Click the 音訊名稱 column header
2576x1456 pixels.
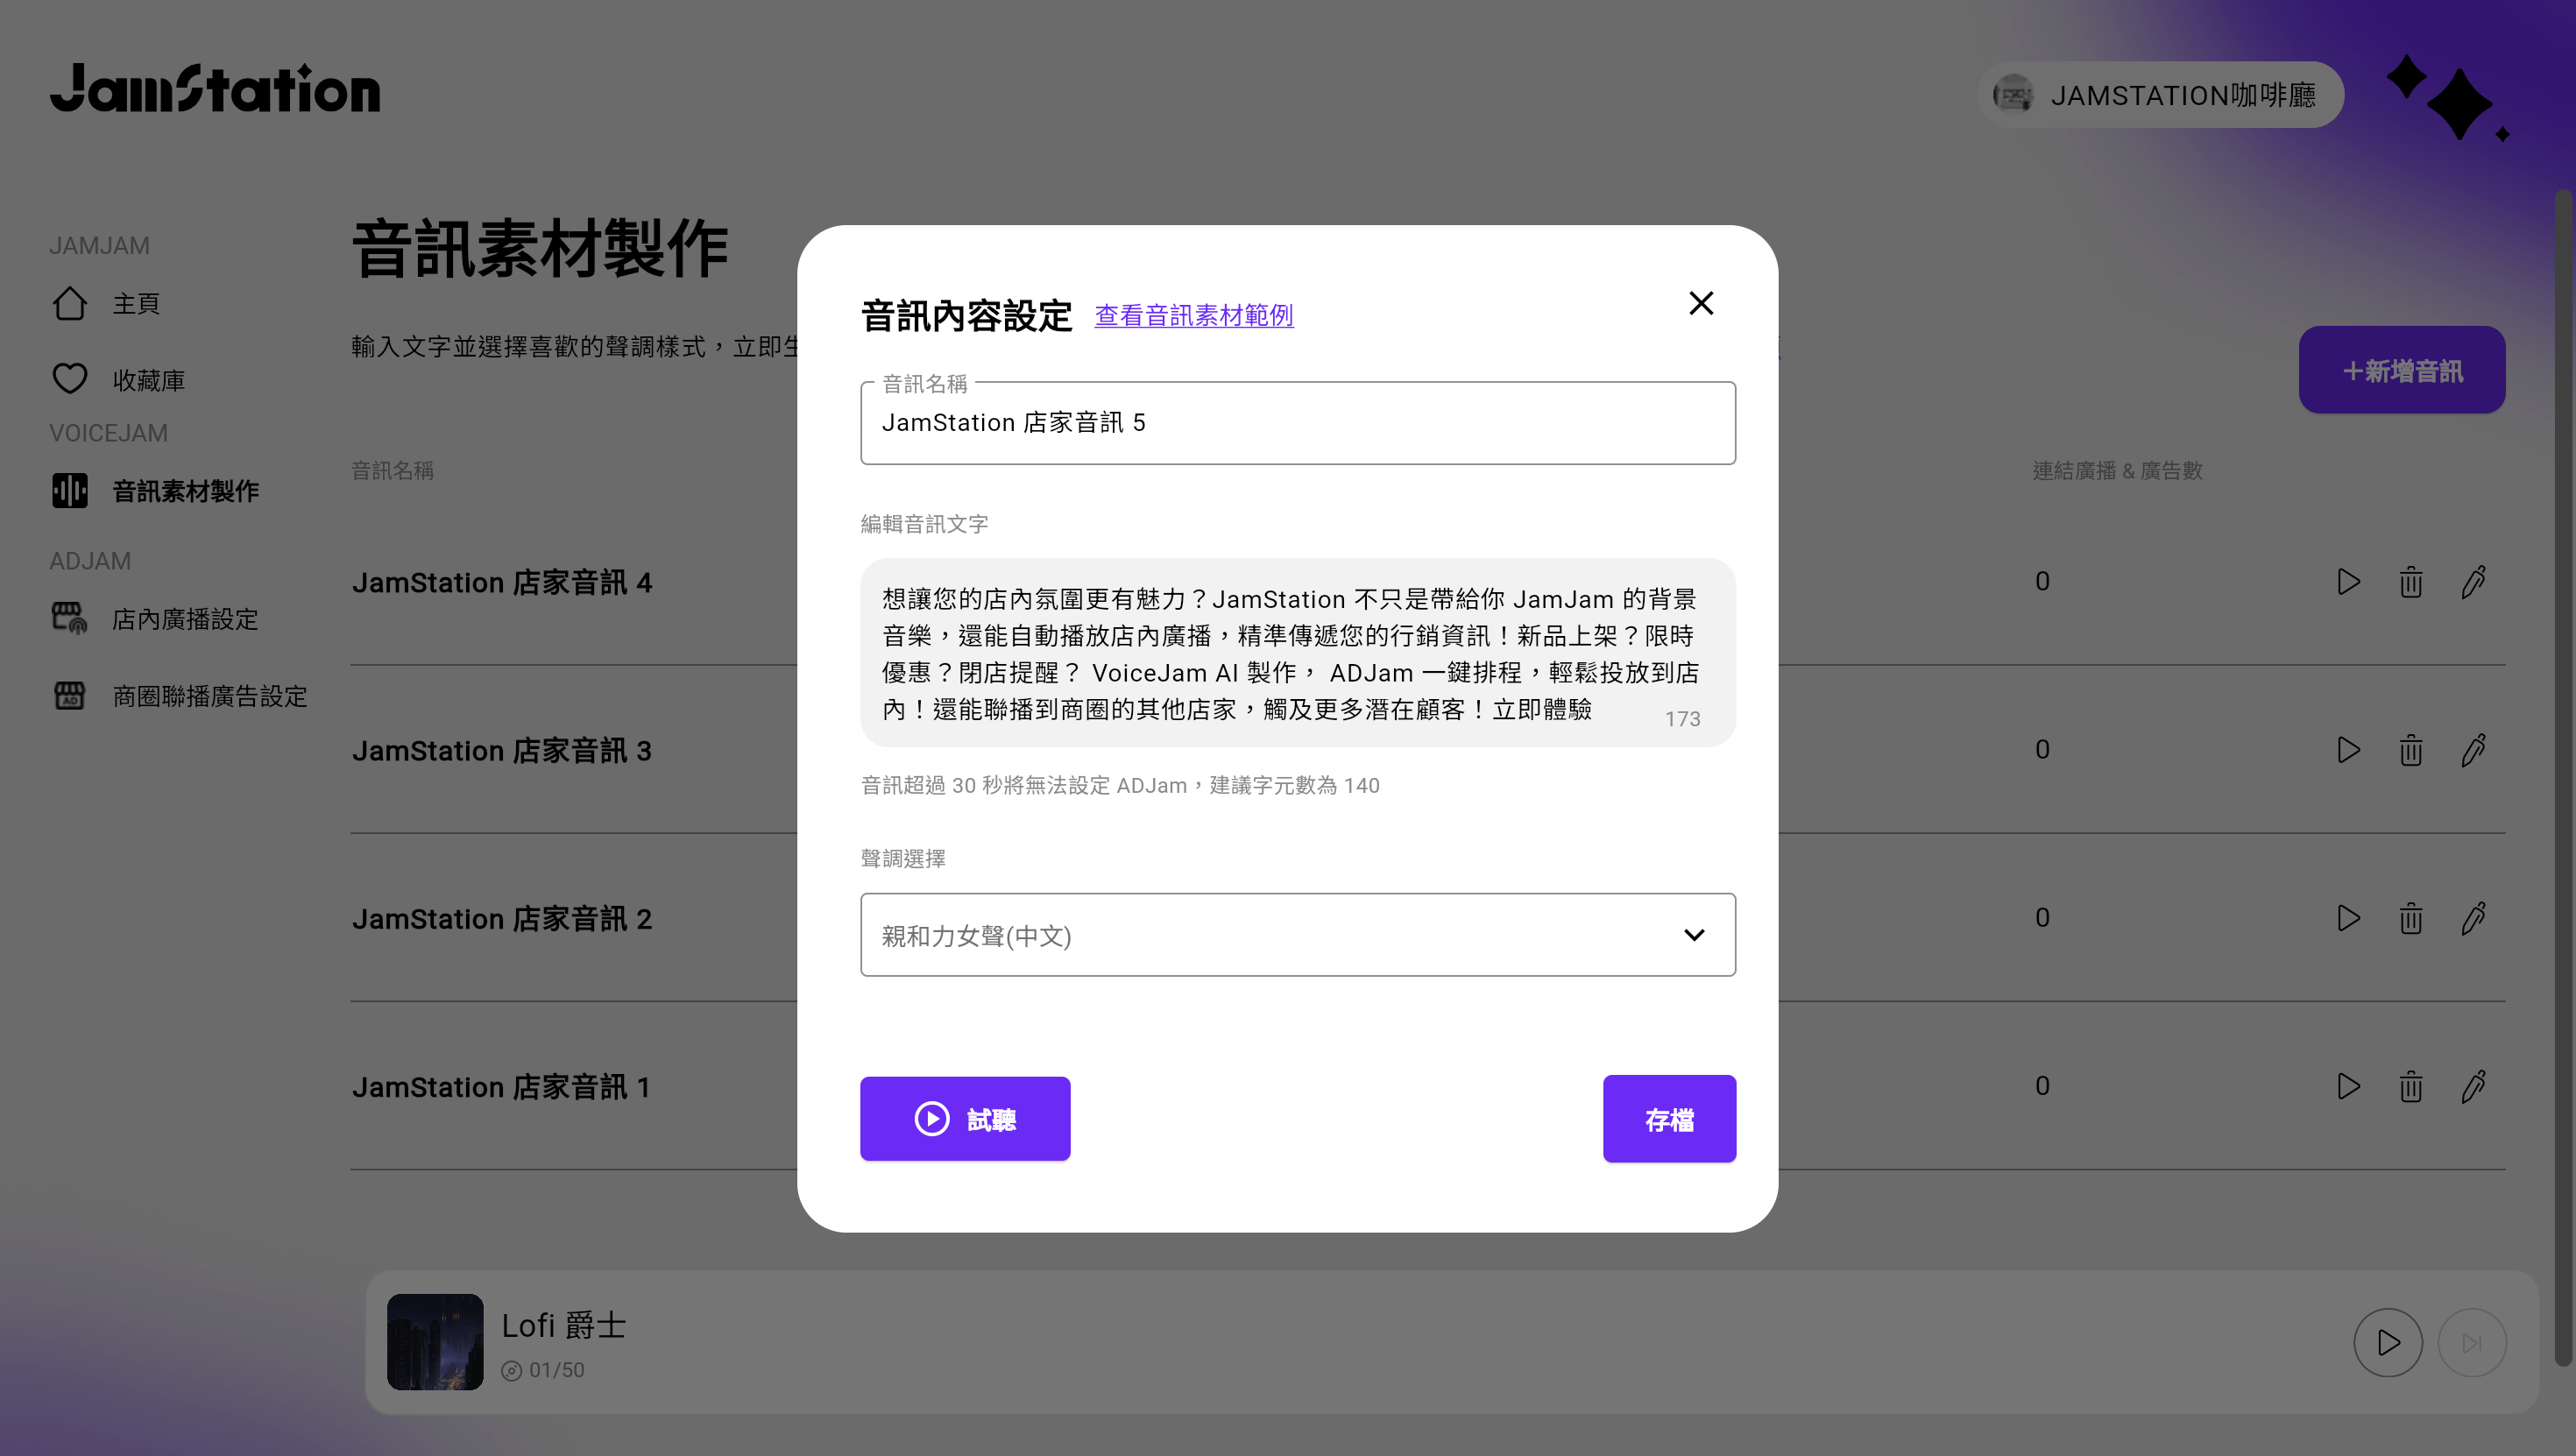coord(392,471)
